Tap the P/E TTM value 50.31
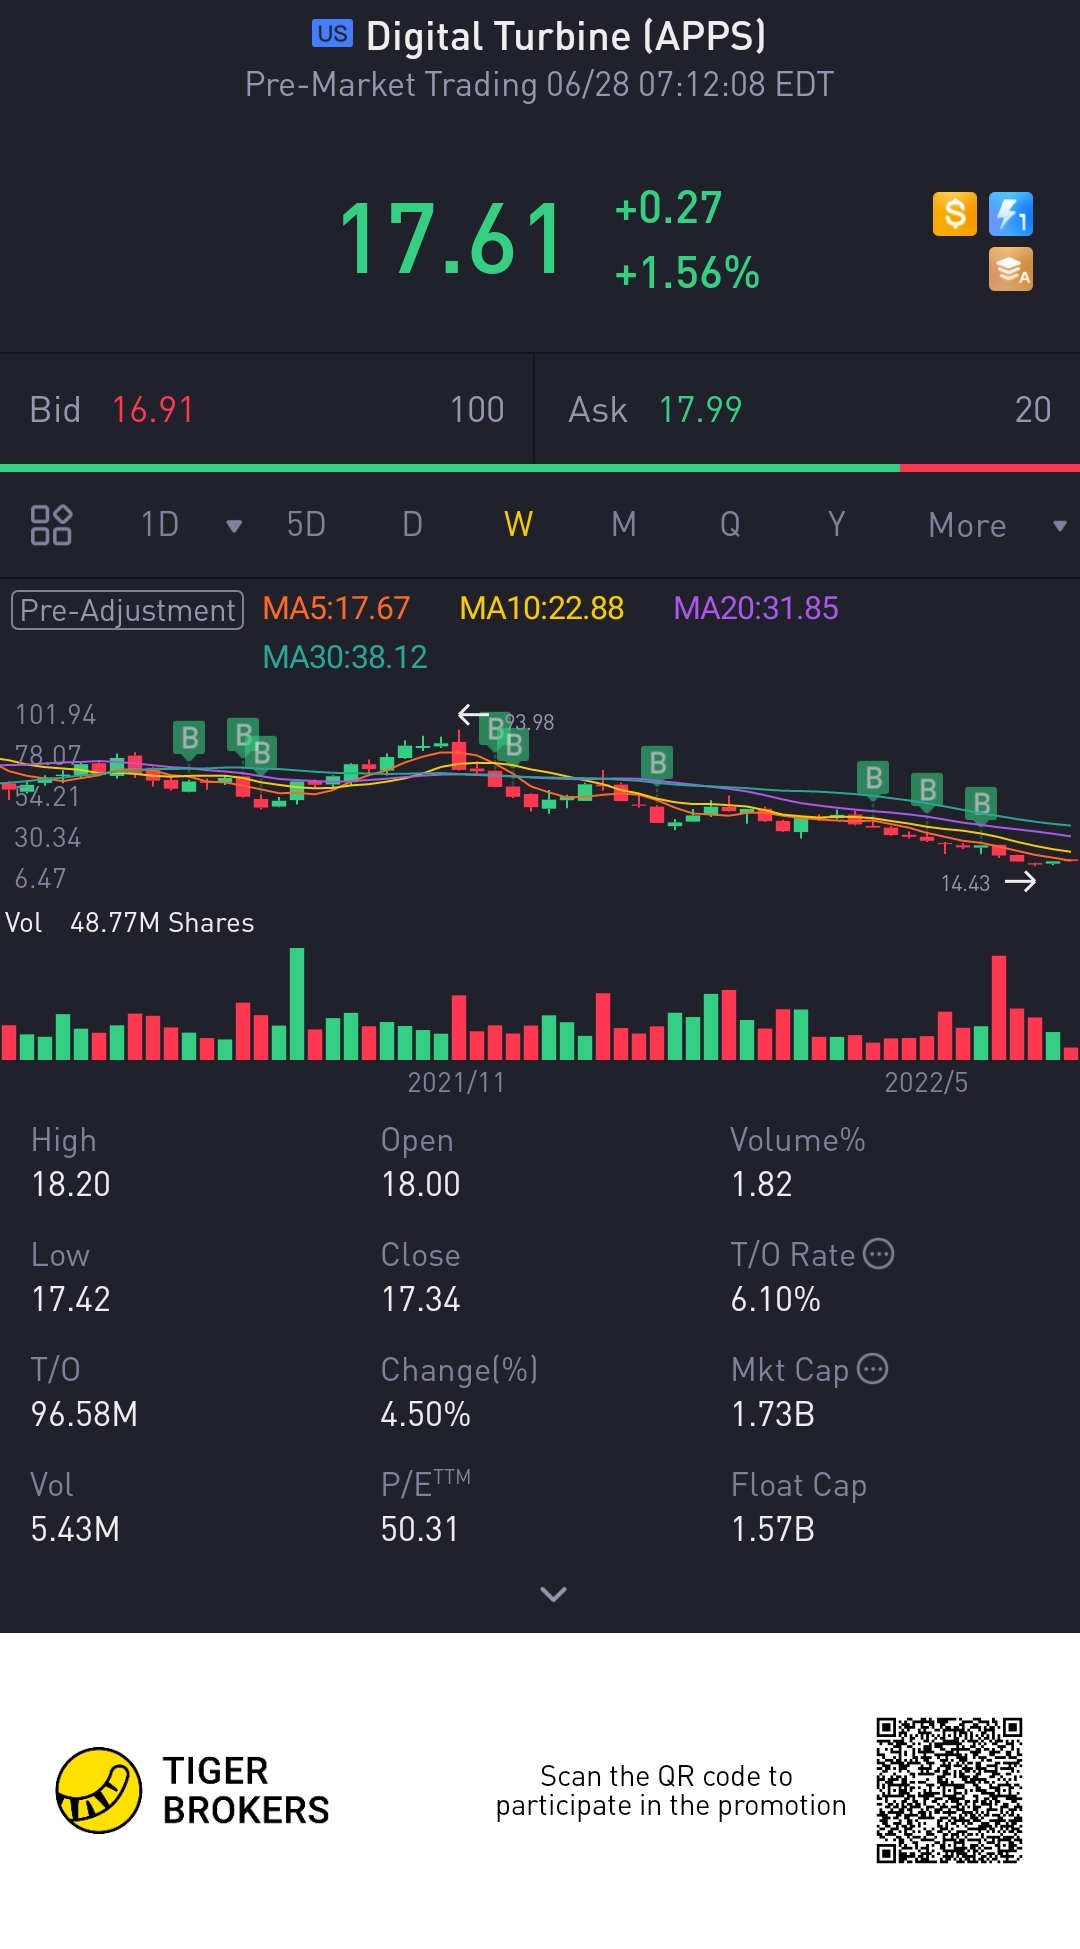The width and height of the screenshot is (1080, 1949). (x=419, y=1529)
